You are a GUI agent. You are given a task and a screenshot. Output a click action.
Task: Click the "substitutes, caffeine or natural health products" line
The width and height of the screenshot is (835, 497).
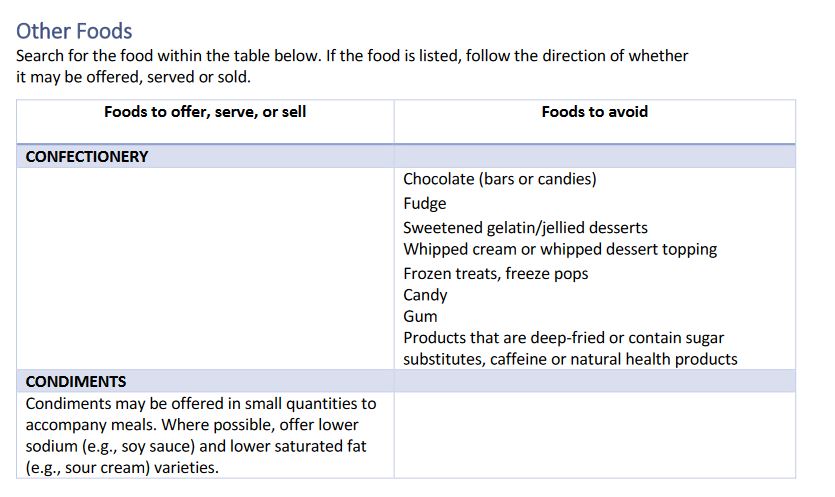(570, 359)
